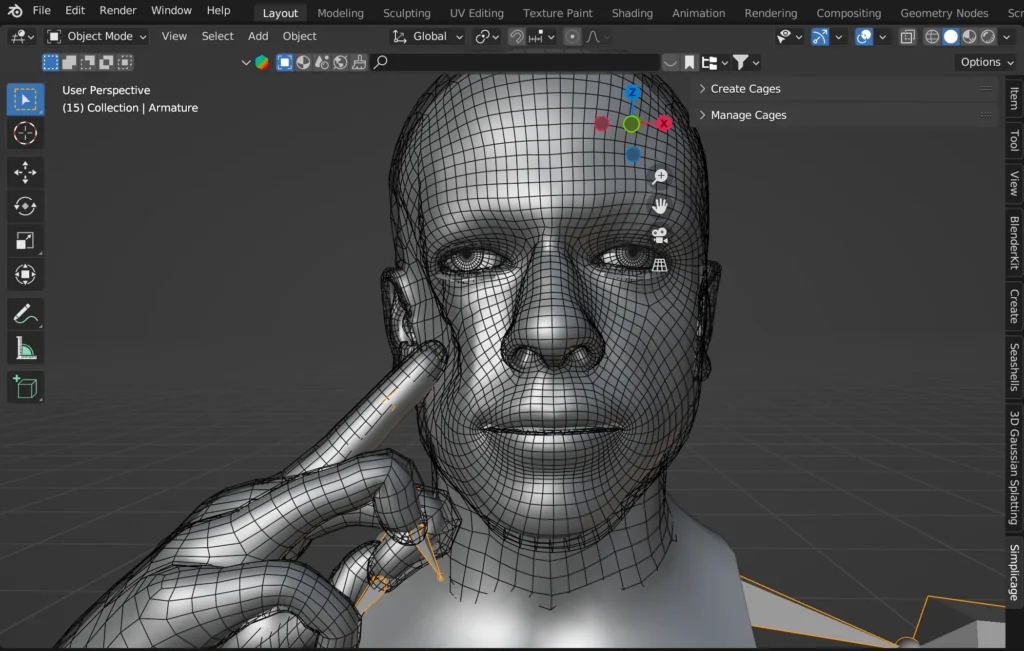This screenshot has width=1024, height=651.
Task: Switch to the Sculpting workspace tab
Action: (x=407, y=13)
